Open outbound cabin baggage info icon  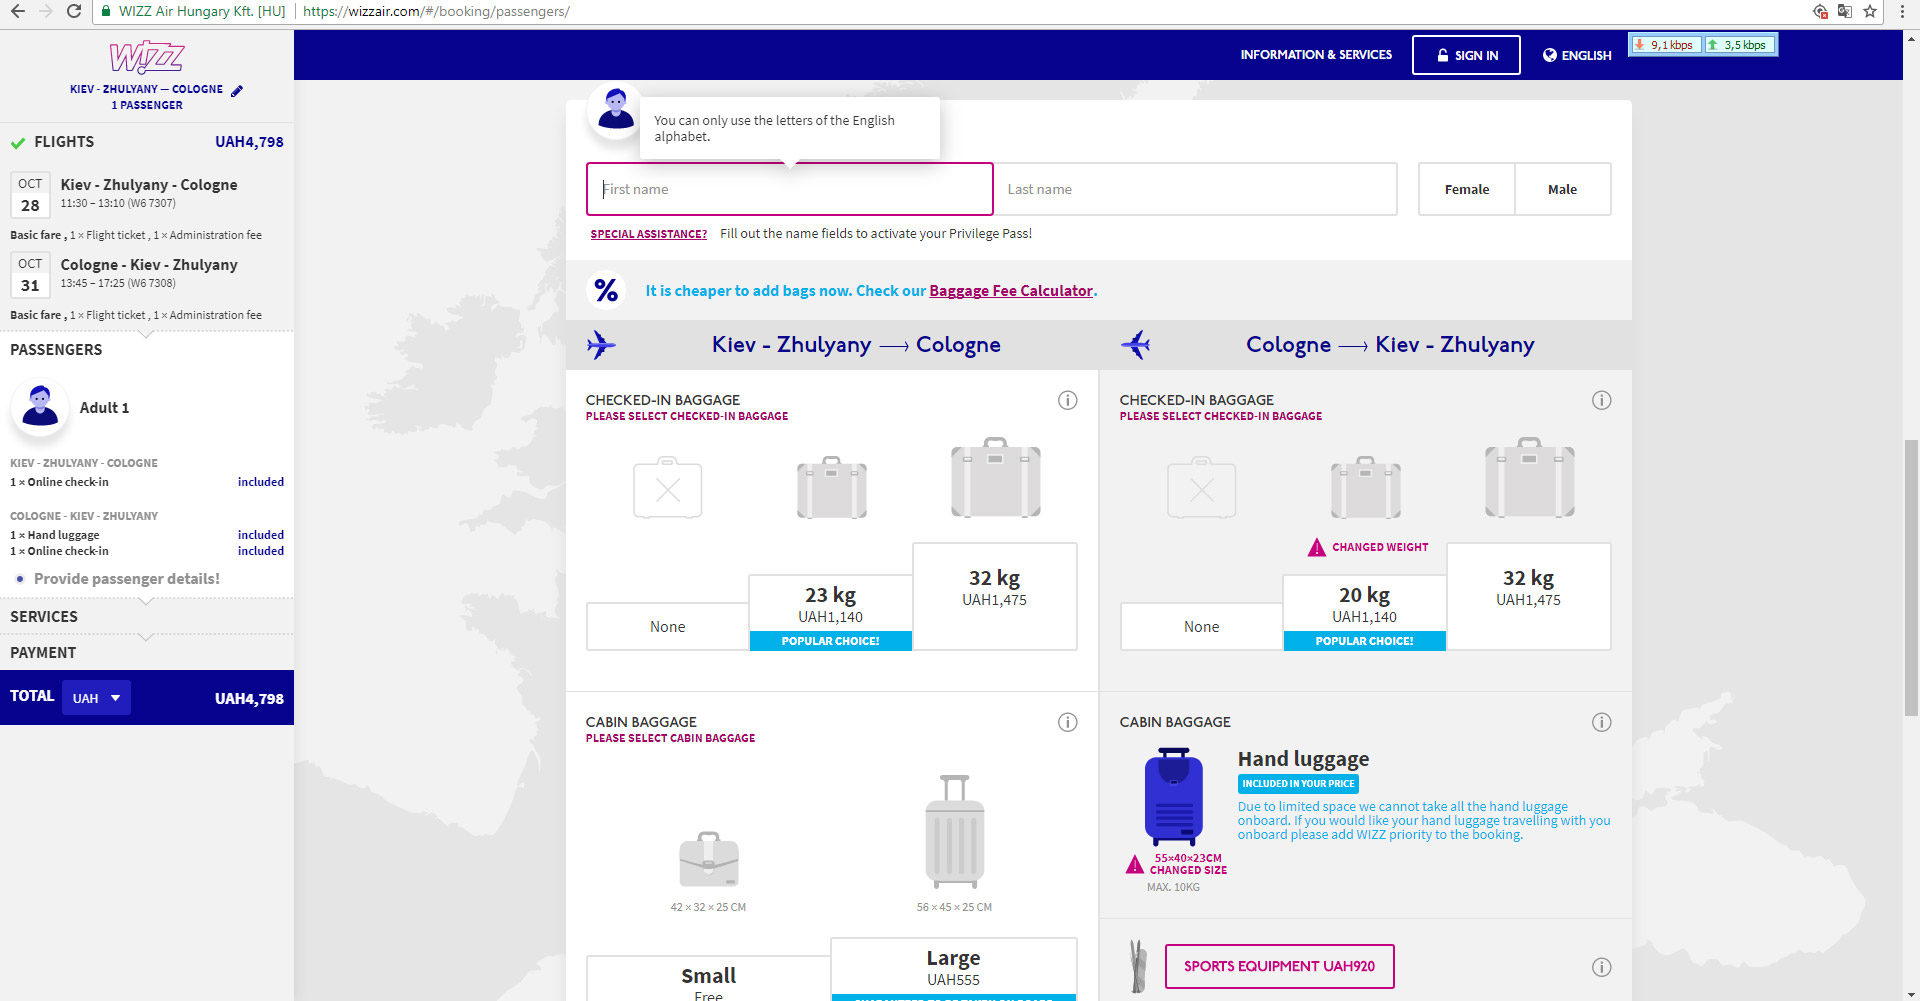tap(1068, 722)
